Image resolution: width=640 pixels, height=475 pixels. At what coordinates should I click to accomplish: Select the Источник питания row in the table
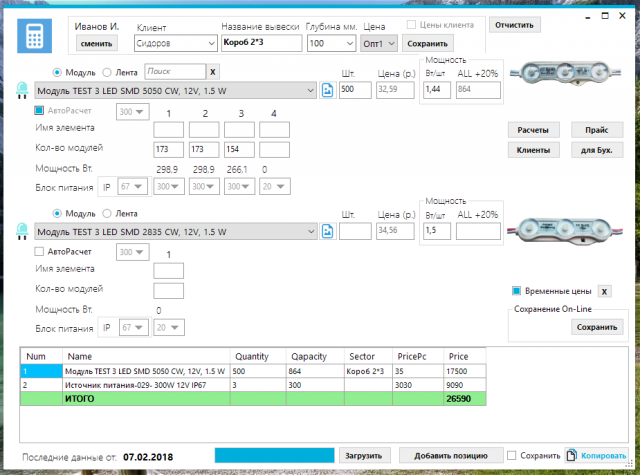point(253,385)
